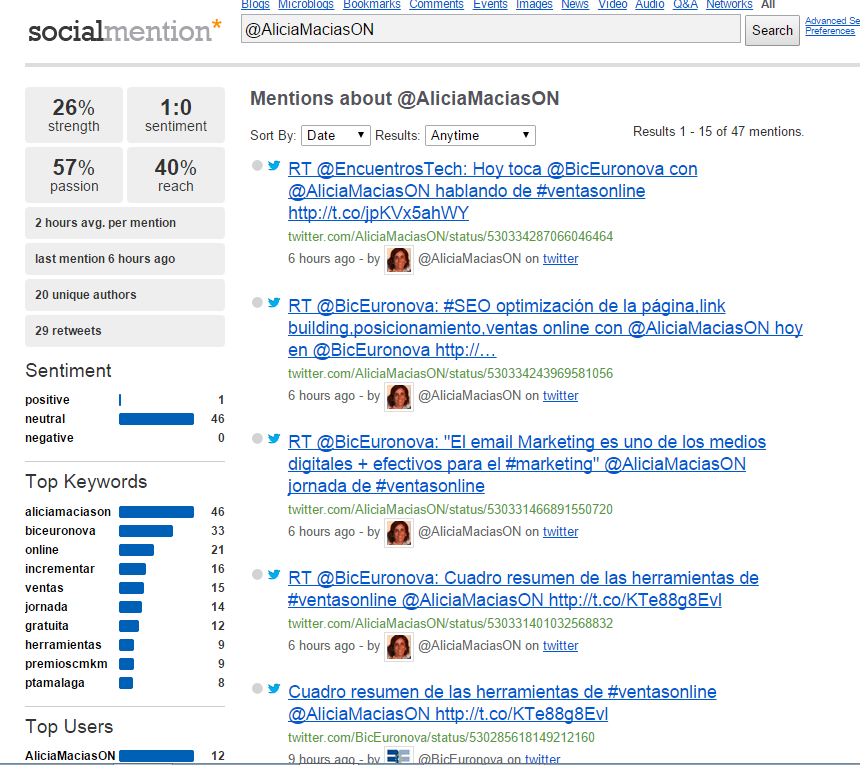This screenshot has width=860, height=765.
Task: Click Twitter bird icon beside EncuentrosTech retweet
Action: pyautogui.click(x=274, y=166)
